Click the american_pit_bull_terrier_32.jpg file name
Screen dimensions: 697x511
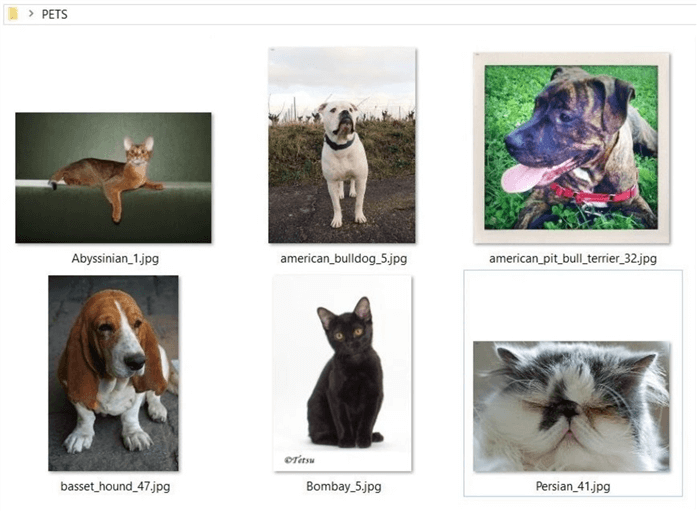[x=573, y=258]
